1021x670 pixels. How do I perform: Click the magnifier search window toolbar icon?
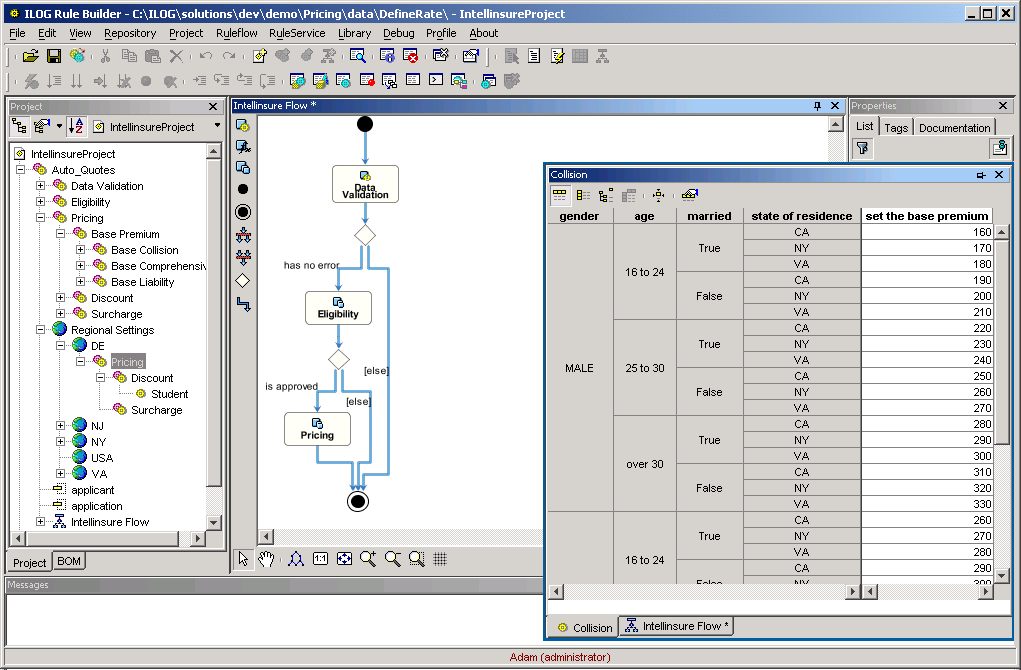coord(357,57)
